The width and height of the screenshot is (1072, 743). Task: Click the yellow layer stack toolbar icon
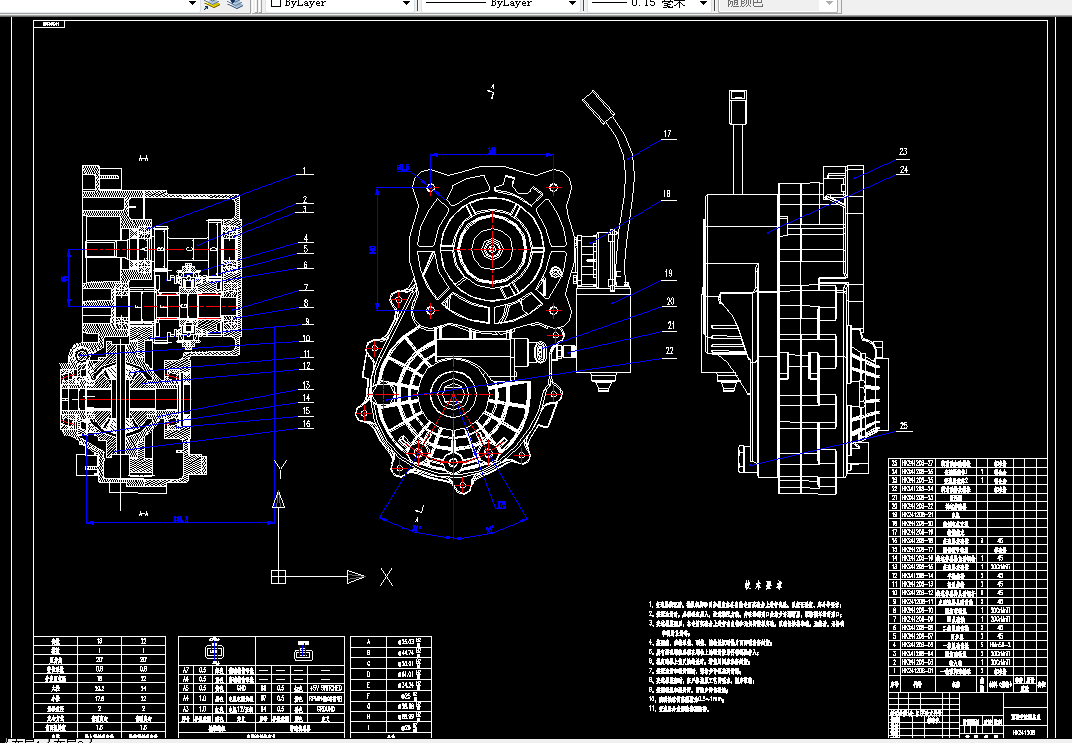click(211, 3)
